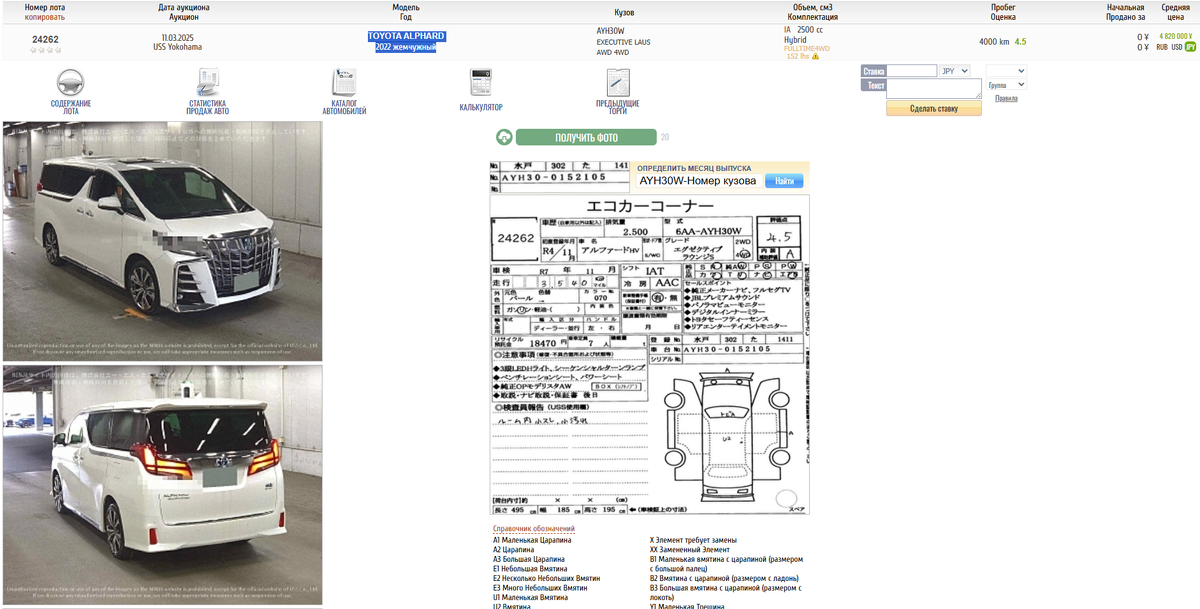Screen dimensions: 1200x609
Task: Open the JPY bid currency dropdown
Action: tap(954, 71)
